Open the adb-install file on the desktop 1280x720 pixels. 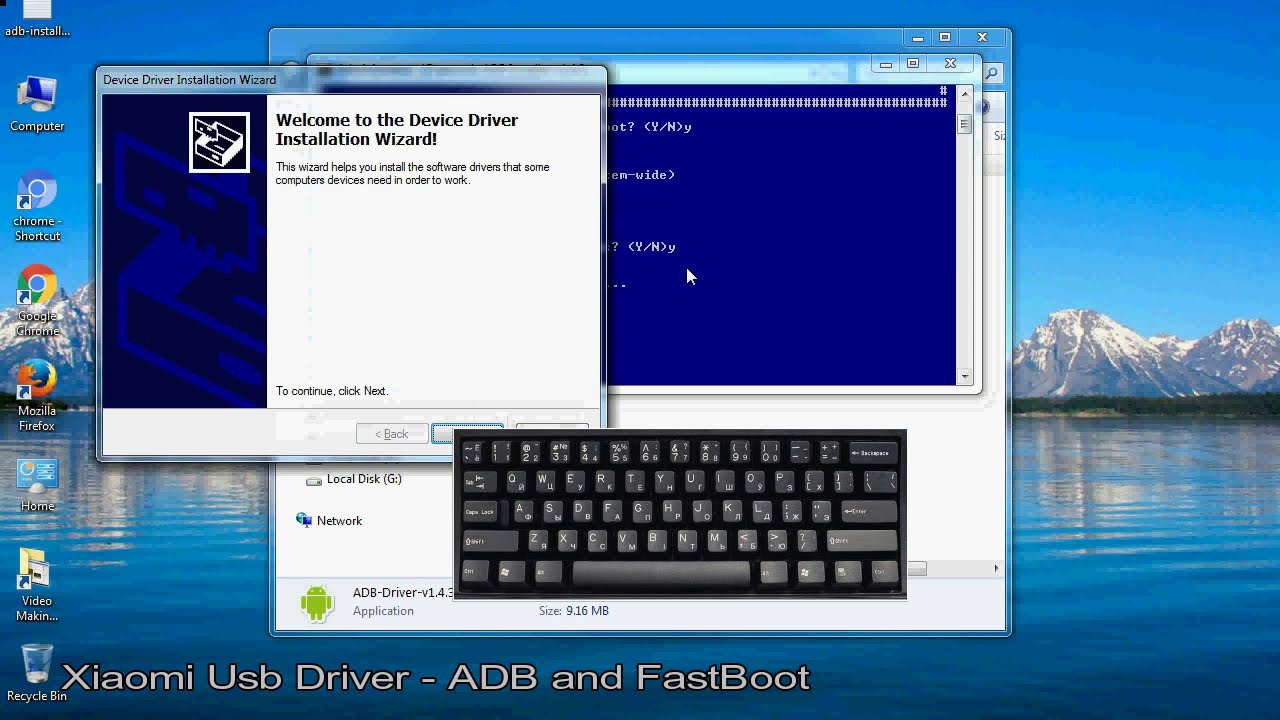[x=37, y=18]
